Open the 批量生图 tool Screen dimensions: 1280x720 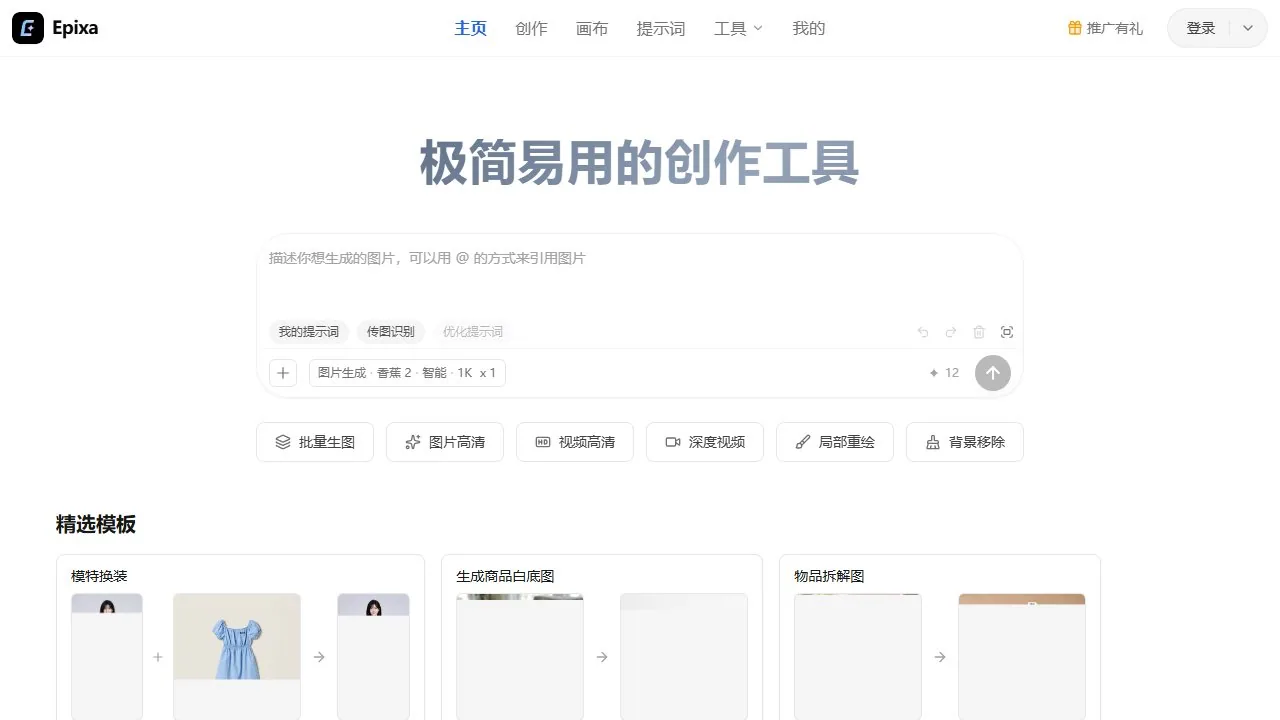coord(315,442)
